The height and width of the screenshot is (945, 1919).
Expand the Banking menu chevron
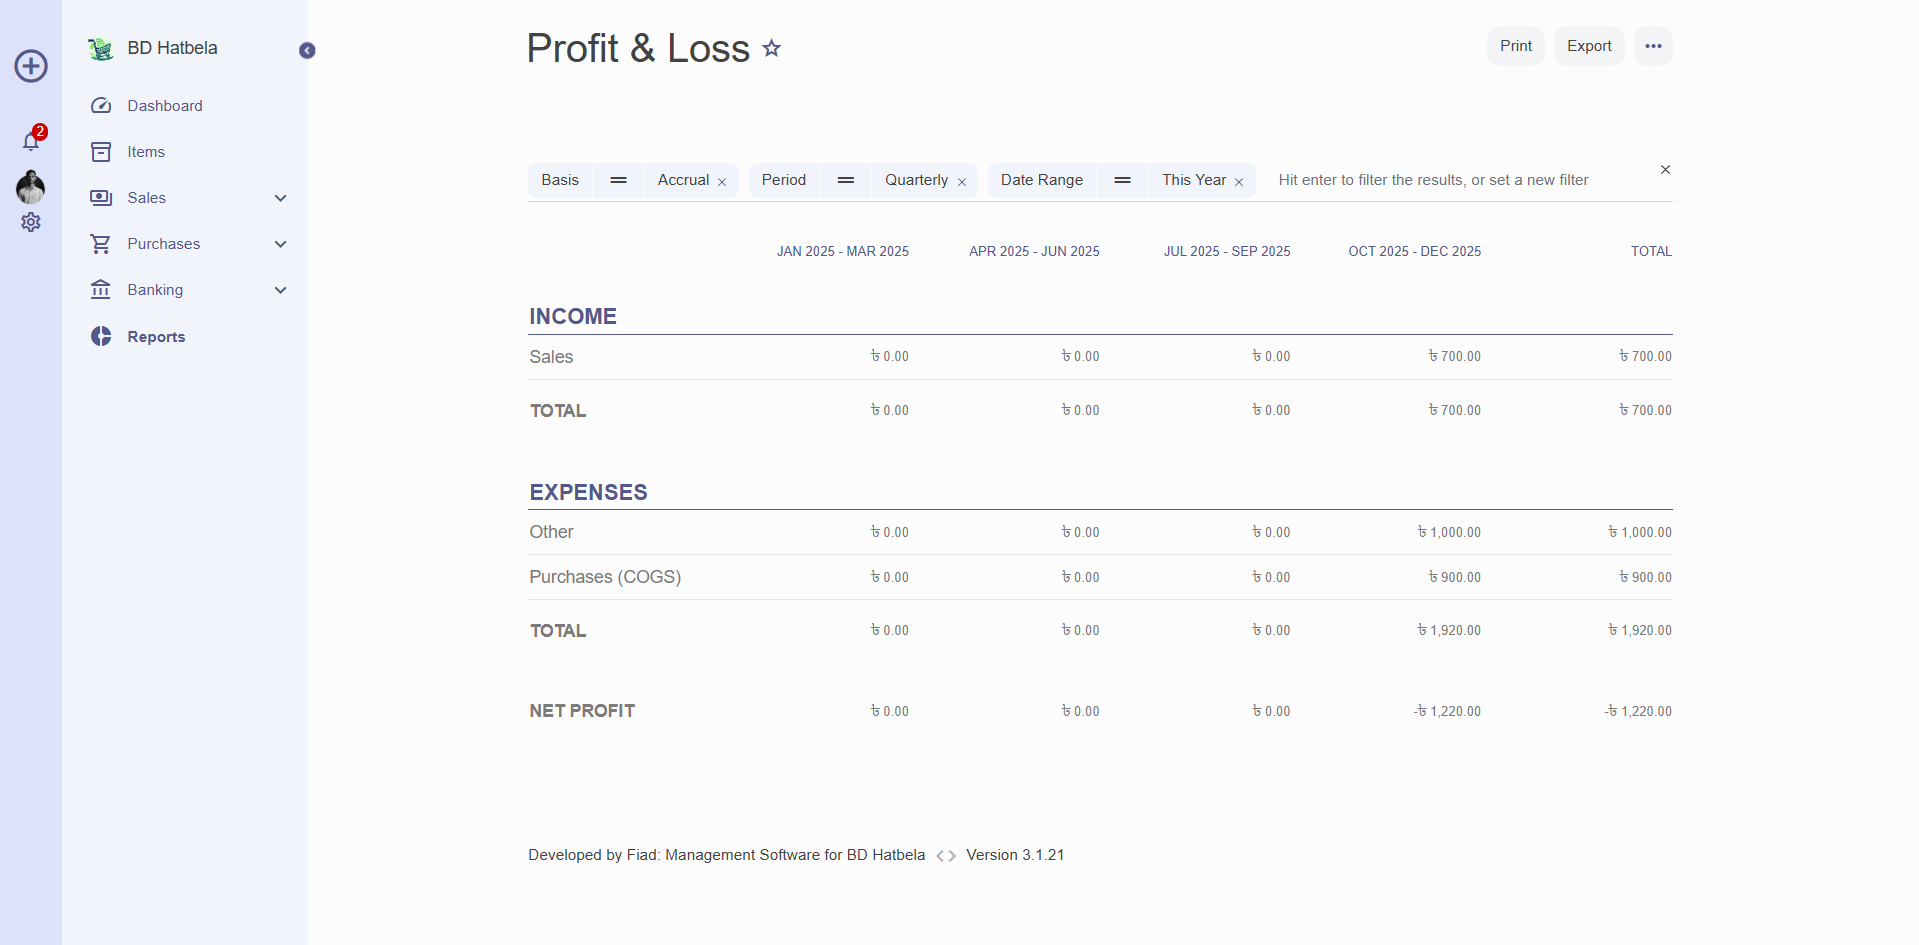click(281, 290)
